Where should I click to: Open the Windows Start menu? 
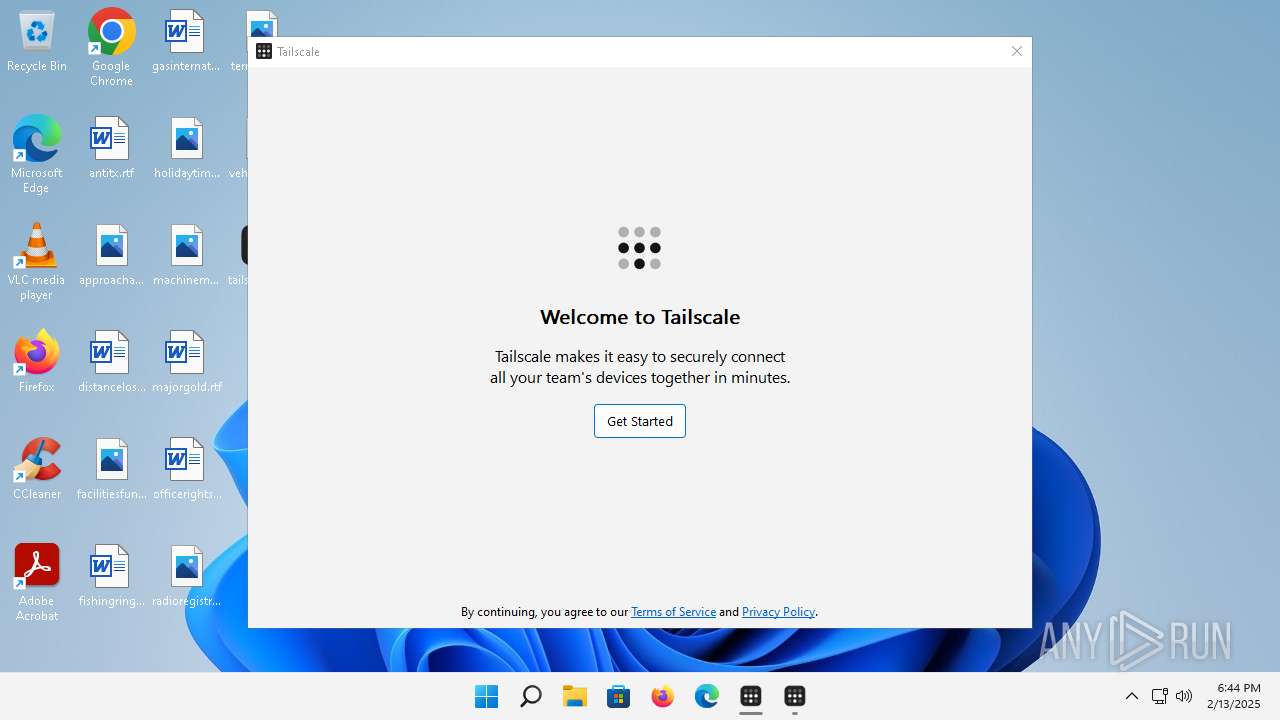click(x=487, y=697)
